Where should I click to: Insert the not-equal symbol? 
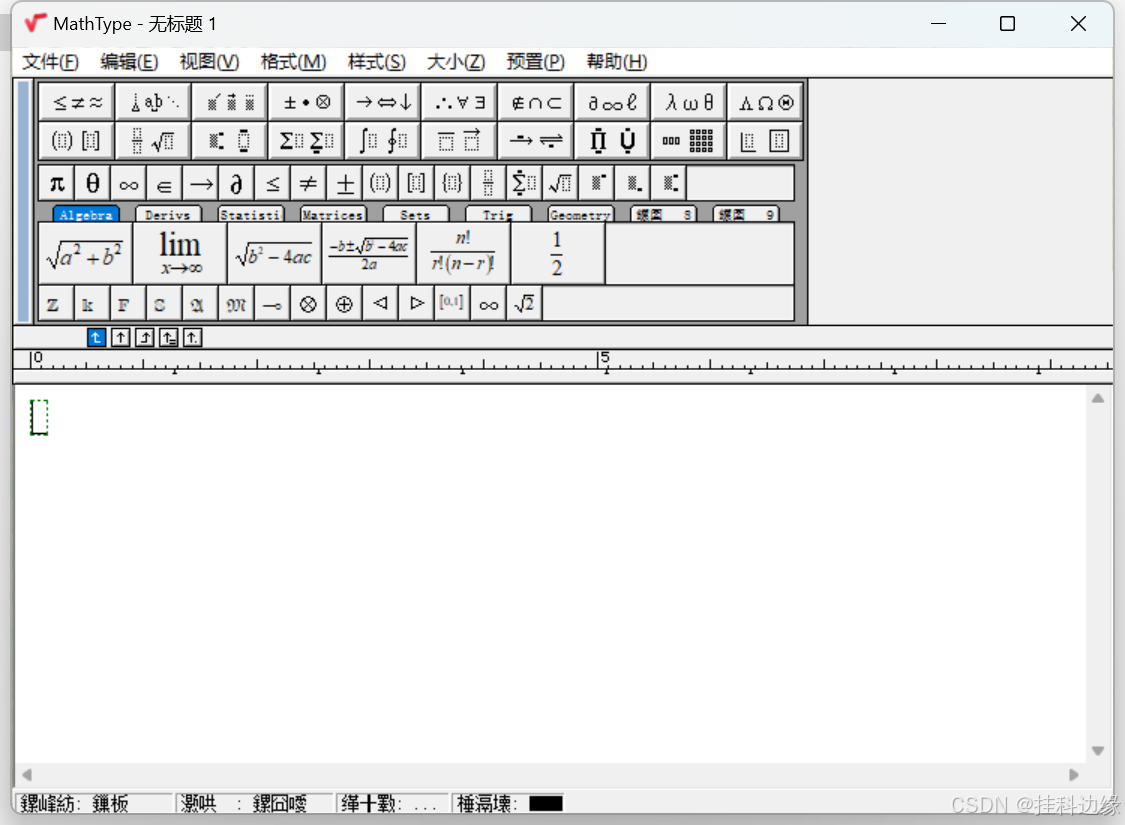coord(309,184)
